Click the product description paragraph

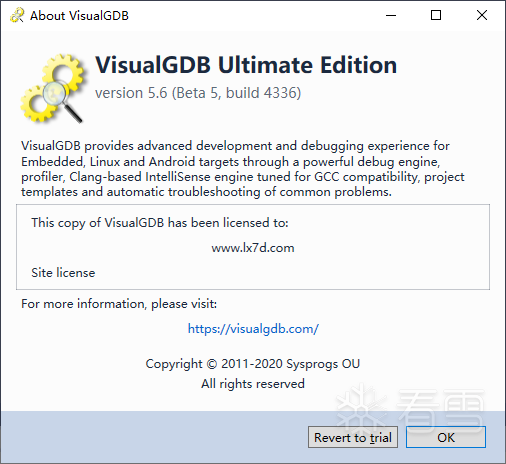coord(243,169)
